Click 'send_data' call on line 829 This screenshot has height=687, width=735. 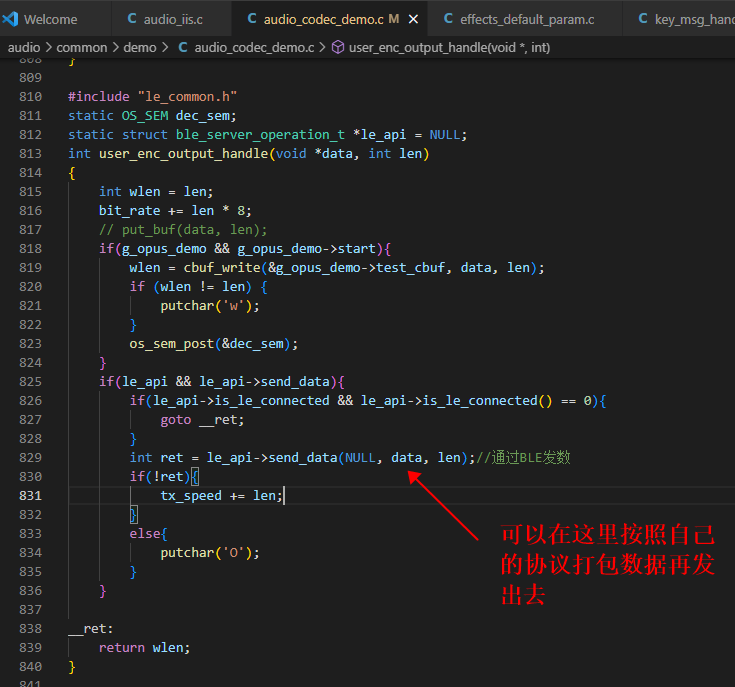click(303, 458)
